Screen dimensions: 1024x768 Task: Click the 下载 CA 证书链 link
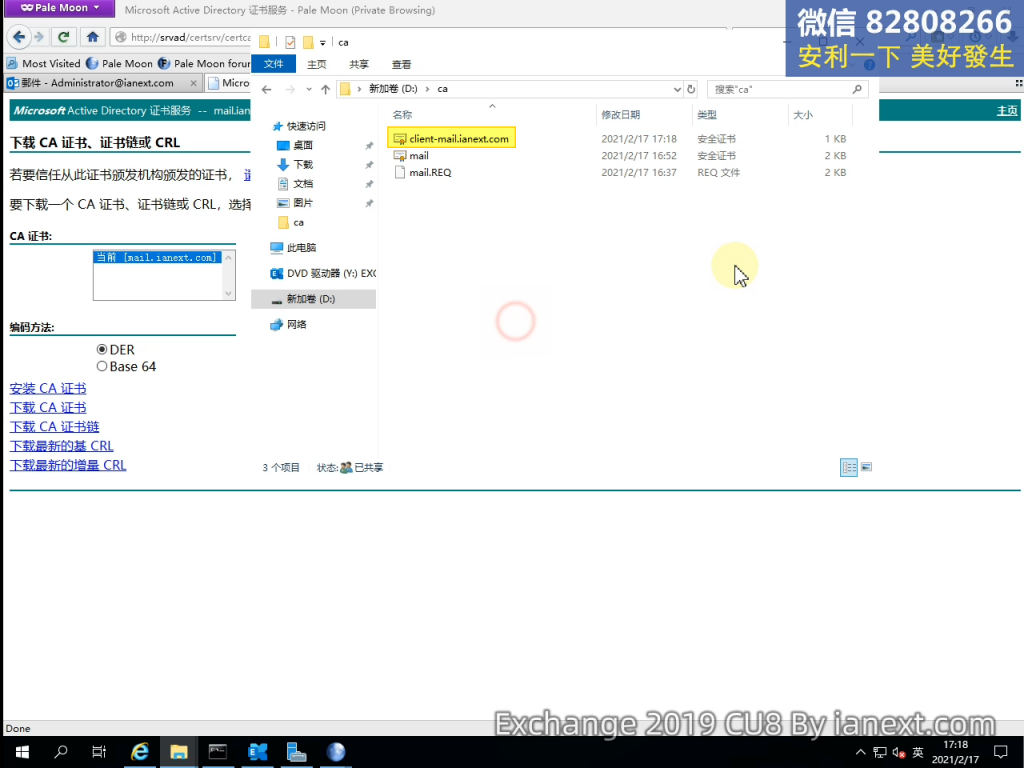pyautogui.click(x=54, y=427)
